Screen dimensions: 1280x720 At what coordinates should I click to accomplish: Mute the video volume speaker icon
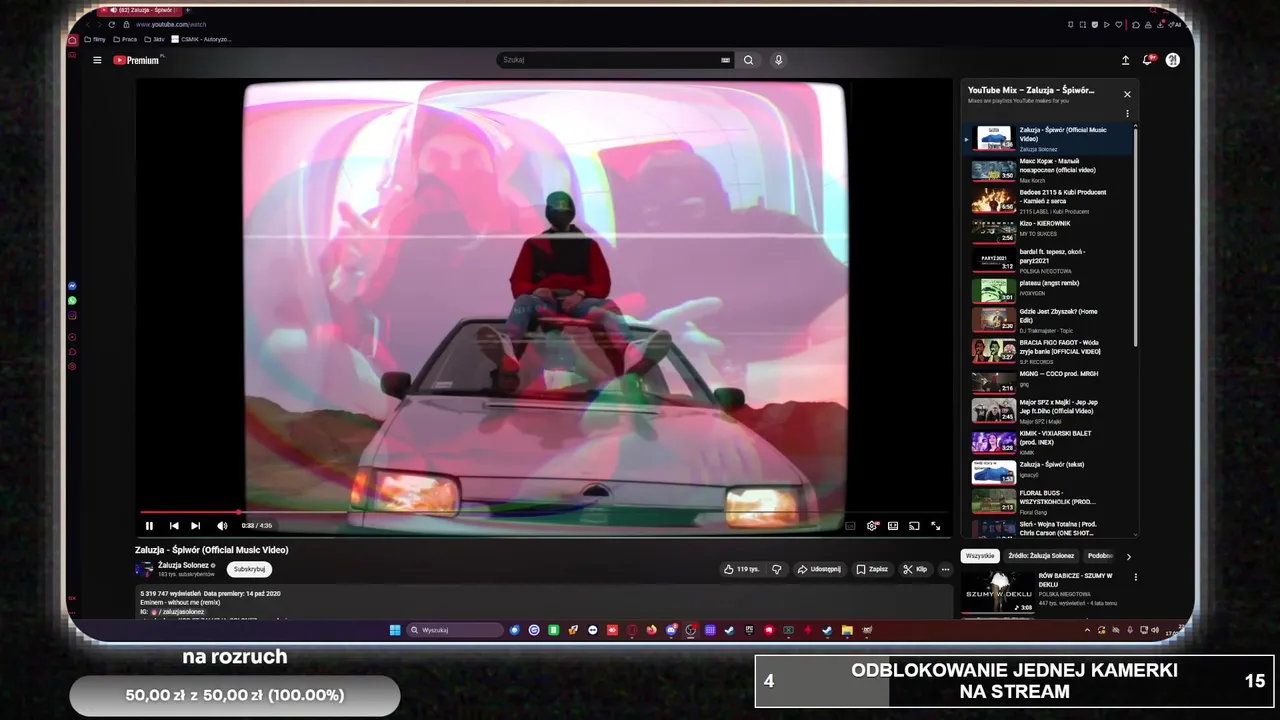point(222,525)
